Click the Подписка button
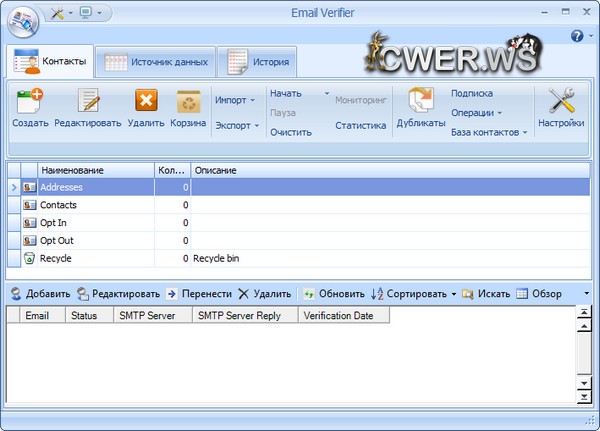Screen dimensions: 600x431 [471, 93]
